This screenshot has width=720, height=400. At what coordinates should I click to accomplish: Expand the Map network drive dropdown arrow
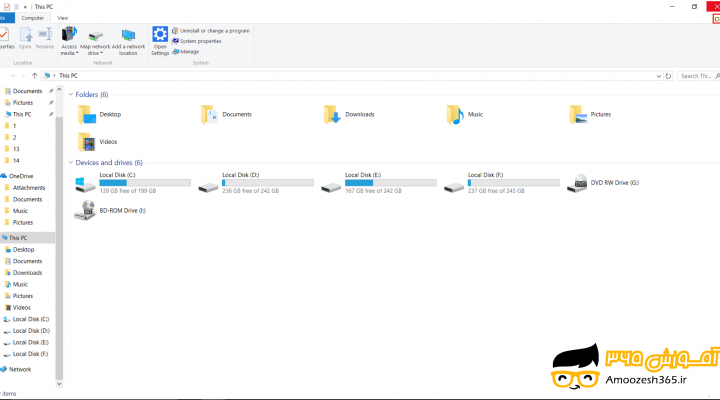[101, 53]
